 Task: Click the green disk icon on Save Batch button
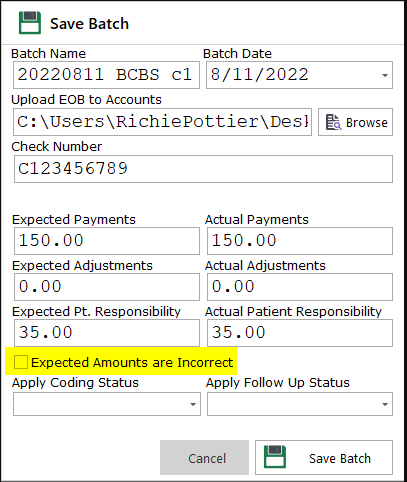275,457
